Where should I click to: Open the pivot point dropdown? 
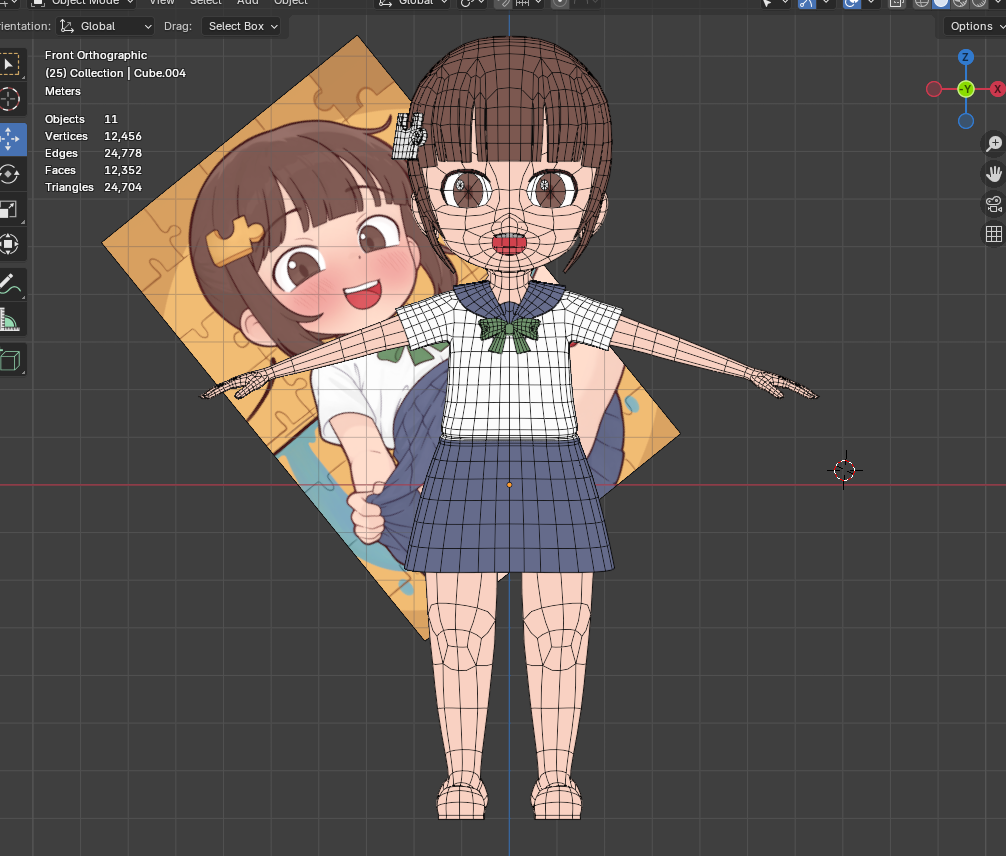point(472,3)
